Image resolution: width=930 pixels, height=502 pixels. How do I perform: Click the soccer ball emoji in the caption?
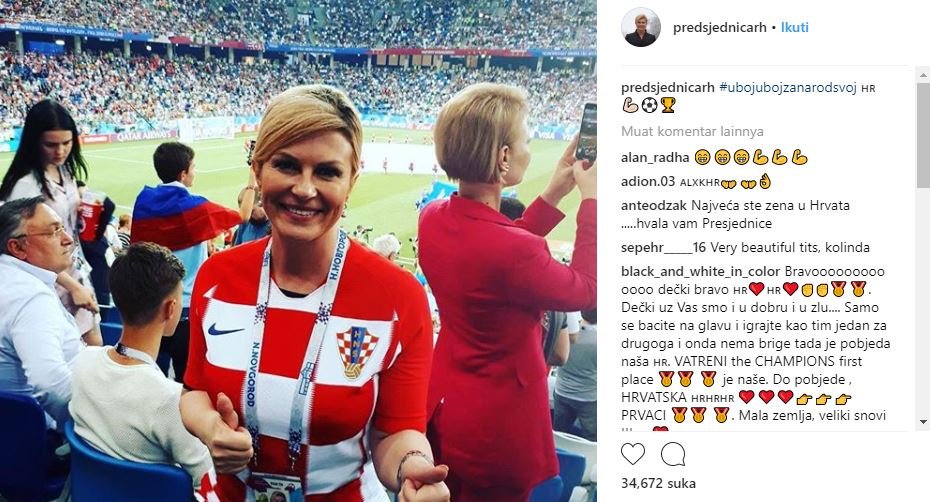tap(649, 106)
